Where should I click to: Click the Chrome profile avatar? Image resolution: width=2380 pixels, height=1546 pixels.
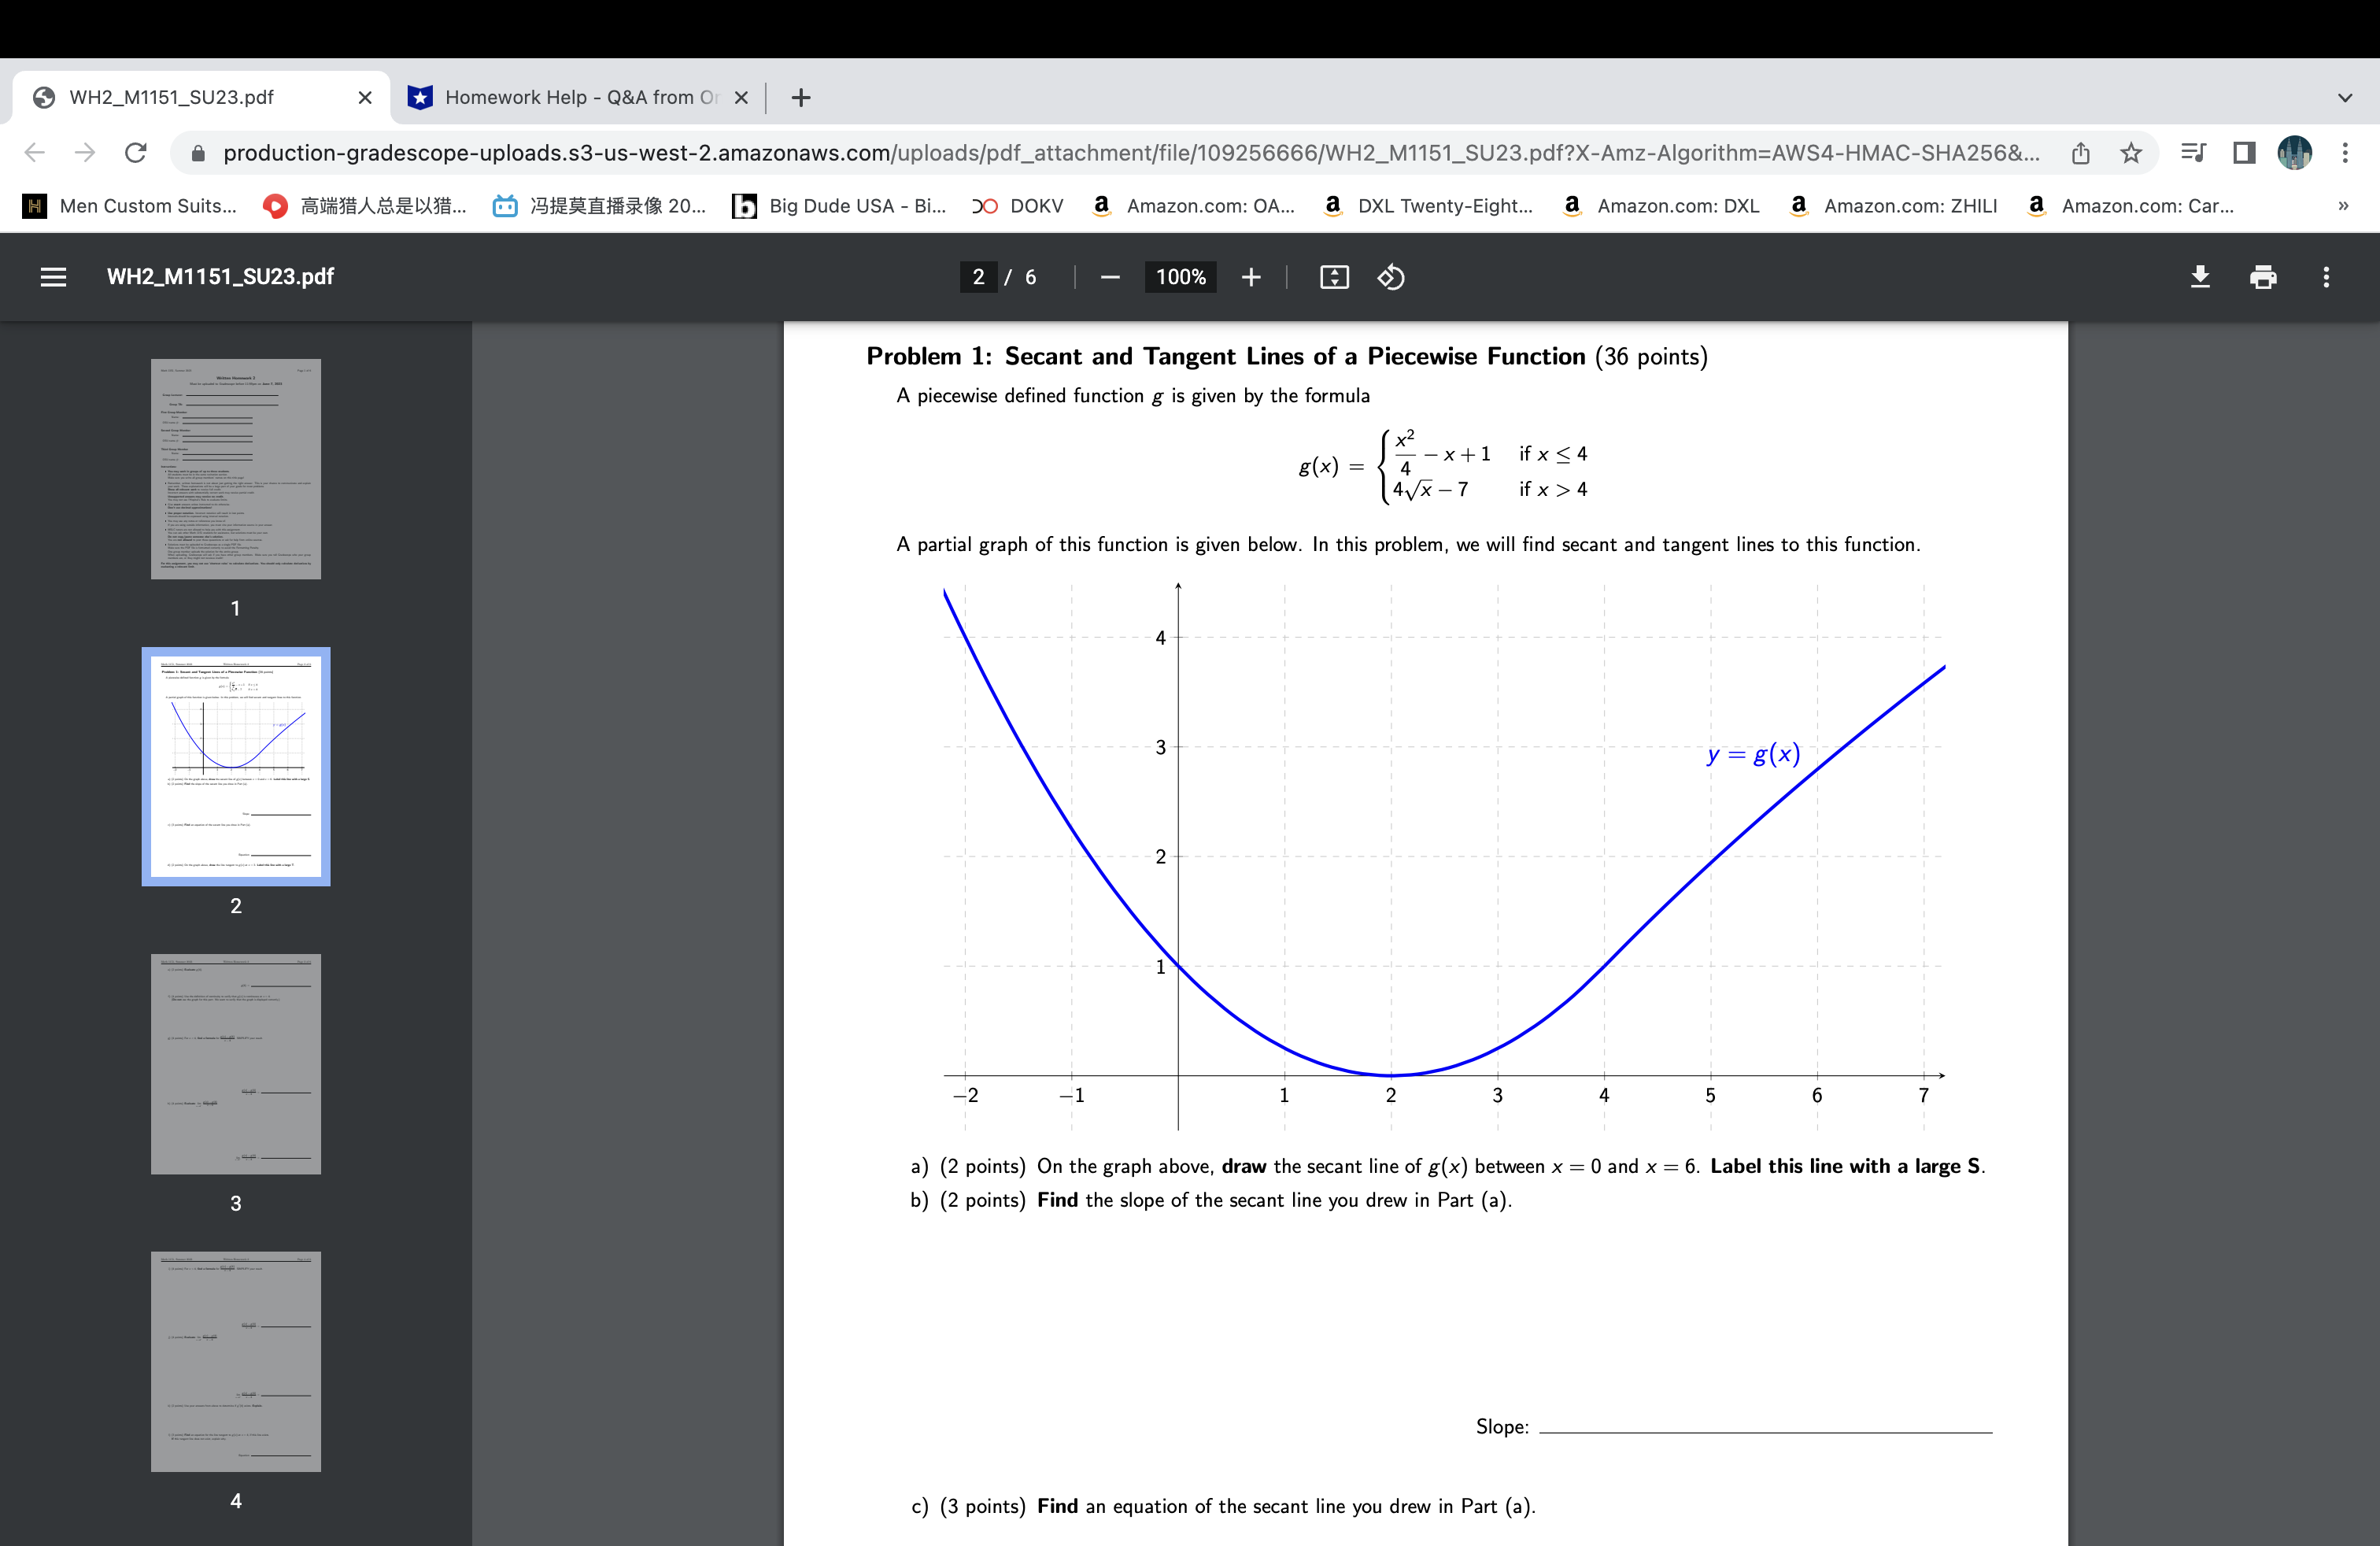tap(2294, 152)
